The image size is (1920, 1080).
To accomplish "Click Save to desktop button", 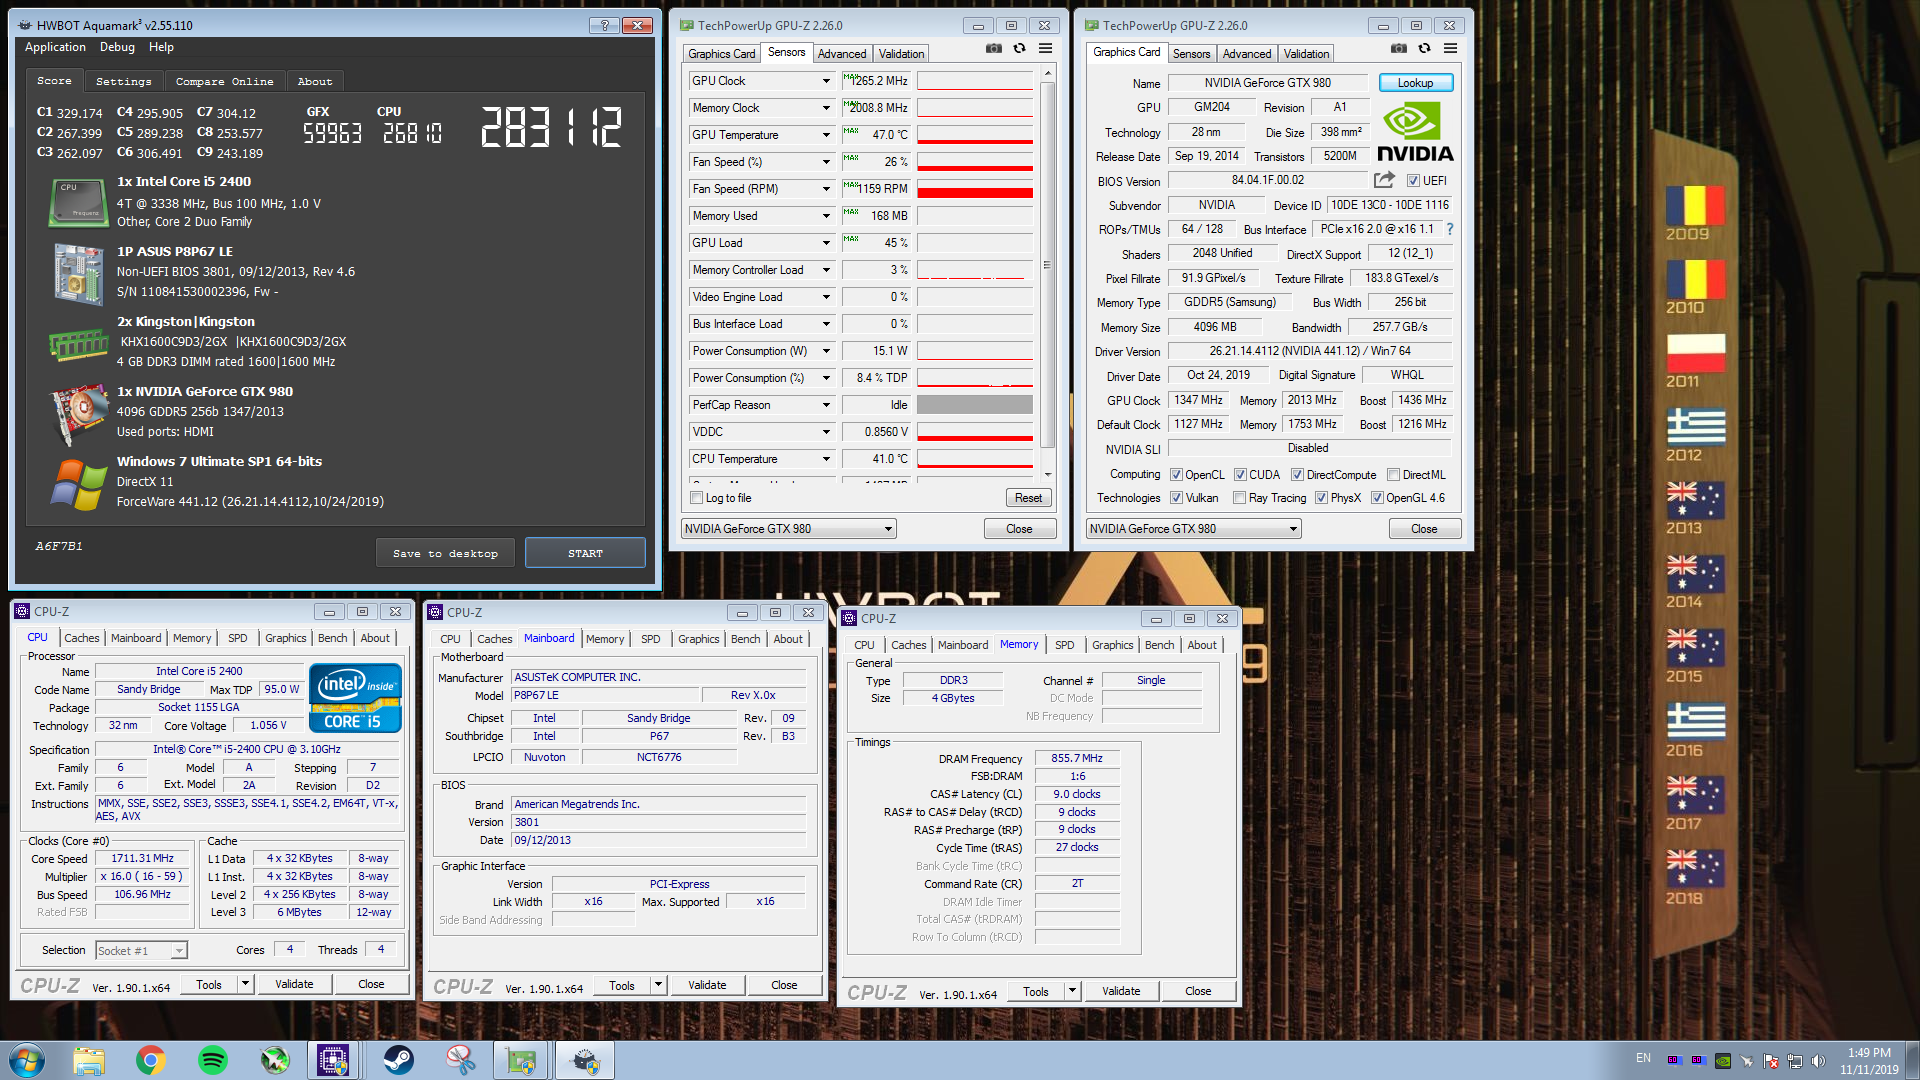I will tap(445, 553).
